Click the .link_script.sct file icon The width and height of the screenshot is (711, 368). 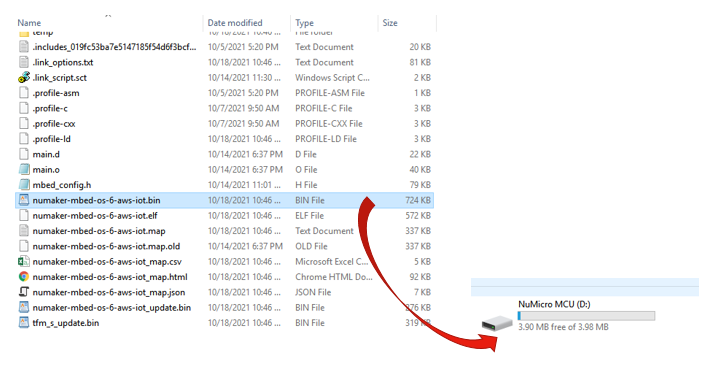(24, 77)
